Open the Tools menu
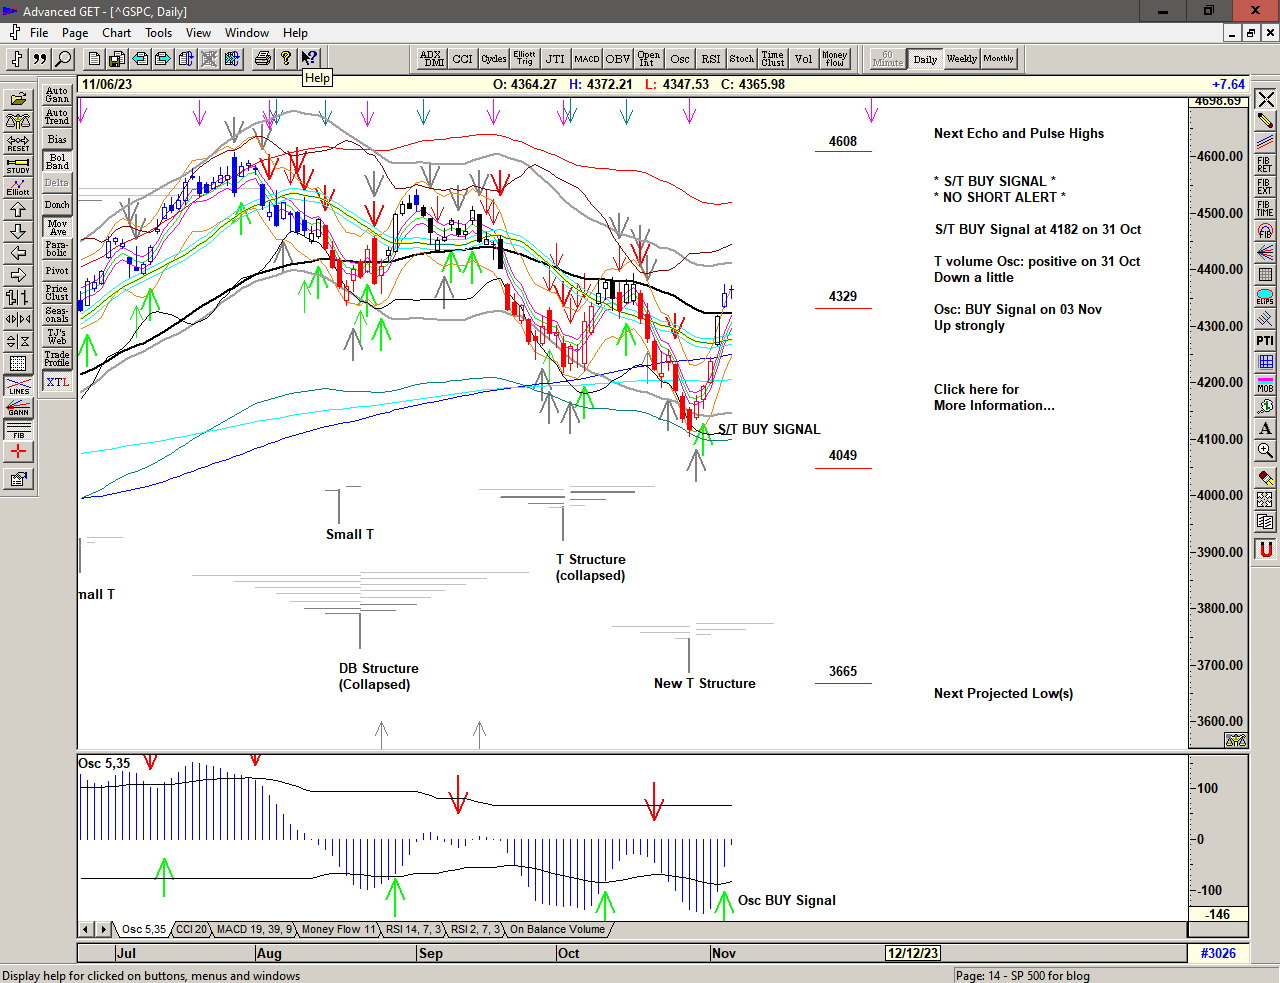Screen dimensions: 1280x983 pos(158,33)
